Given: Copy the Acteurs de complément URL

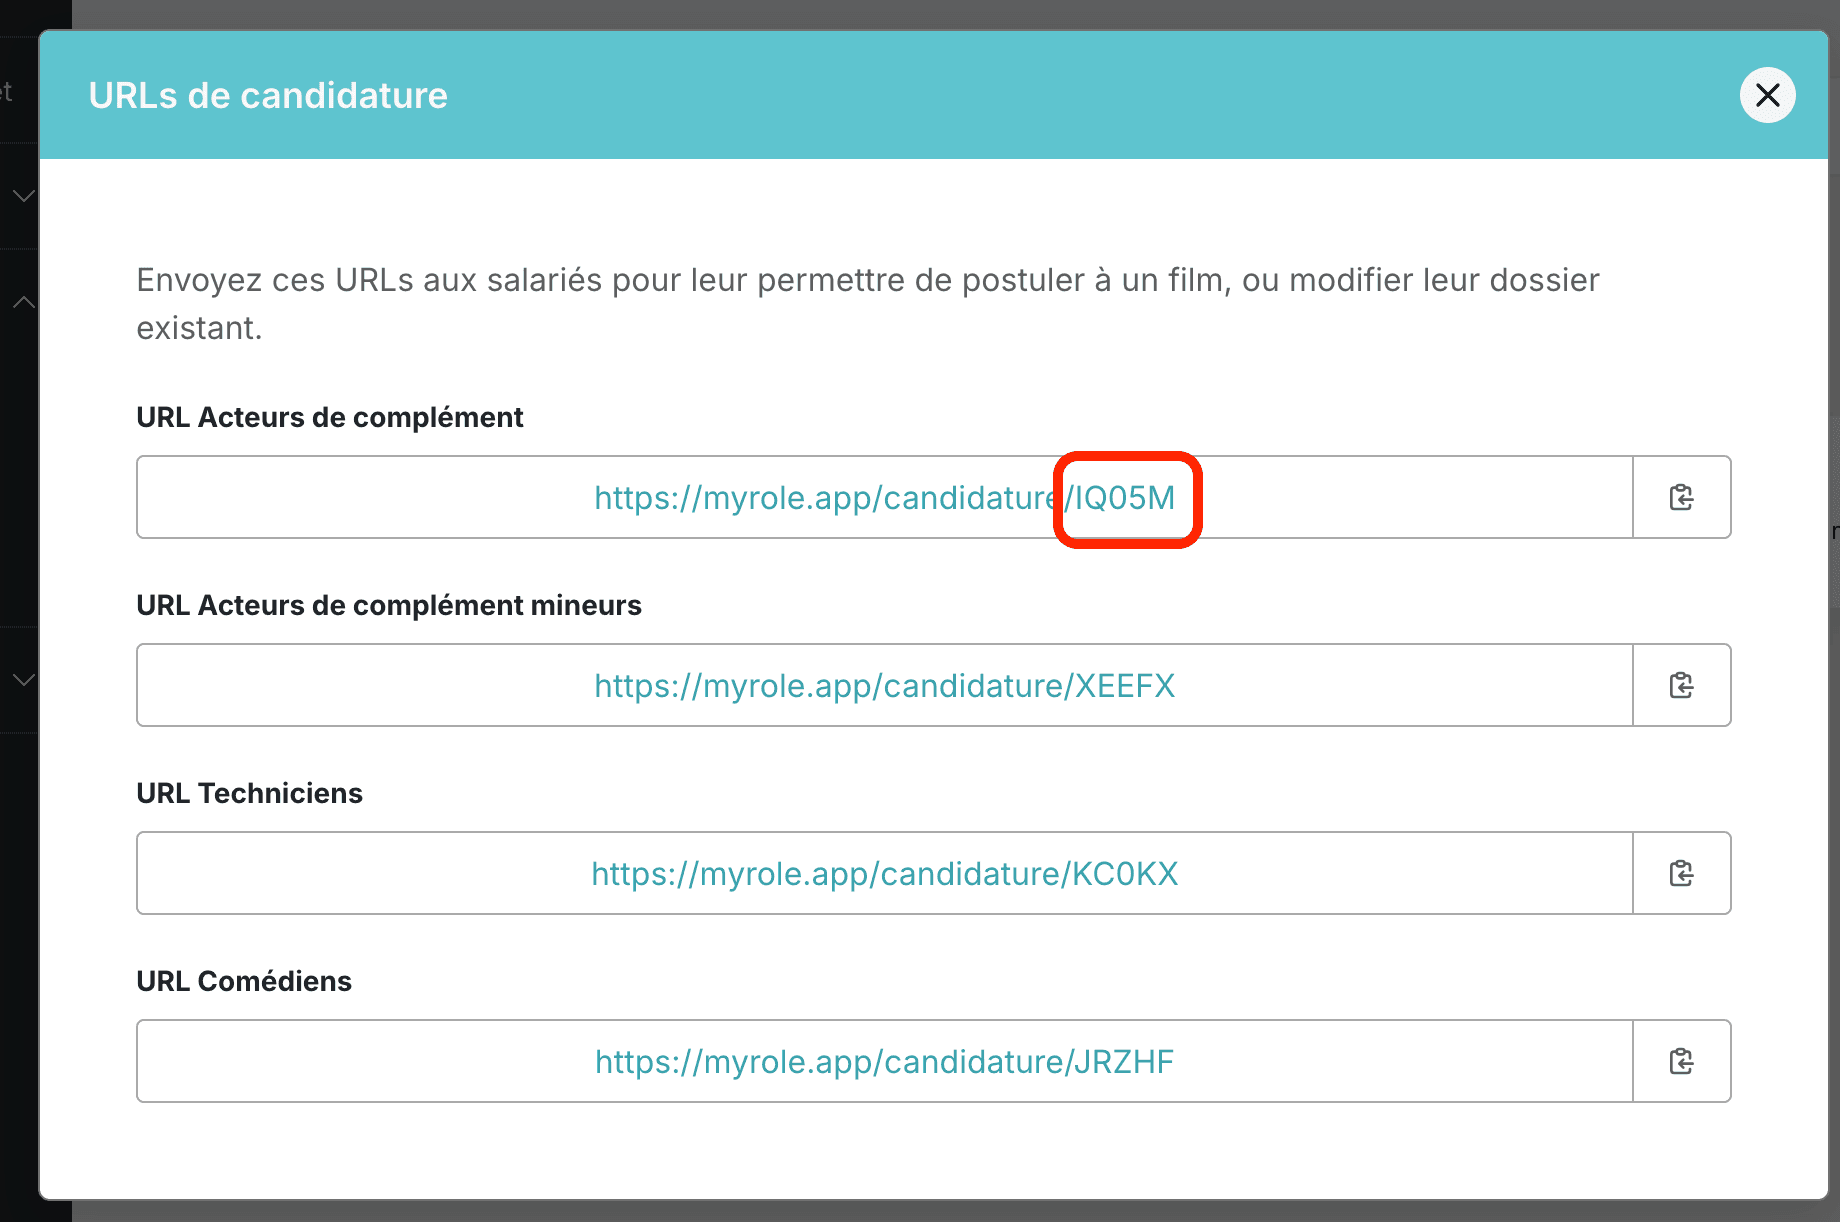Looking at the screenshot, I should pos(1682,497).
